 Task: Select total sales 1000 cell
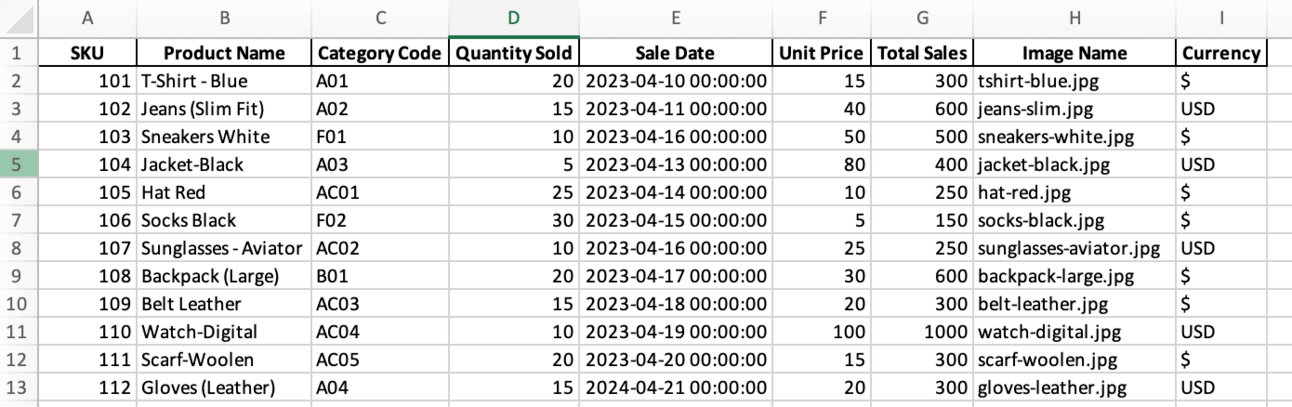click(x=921, y=331)
